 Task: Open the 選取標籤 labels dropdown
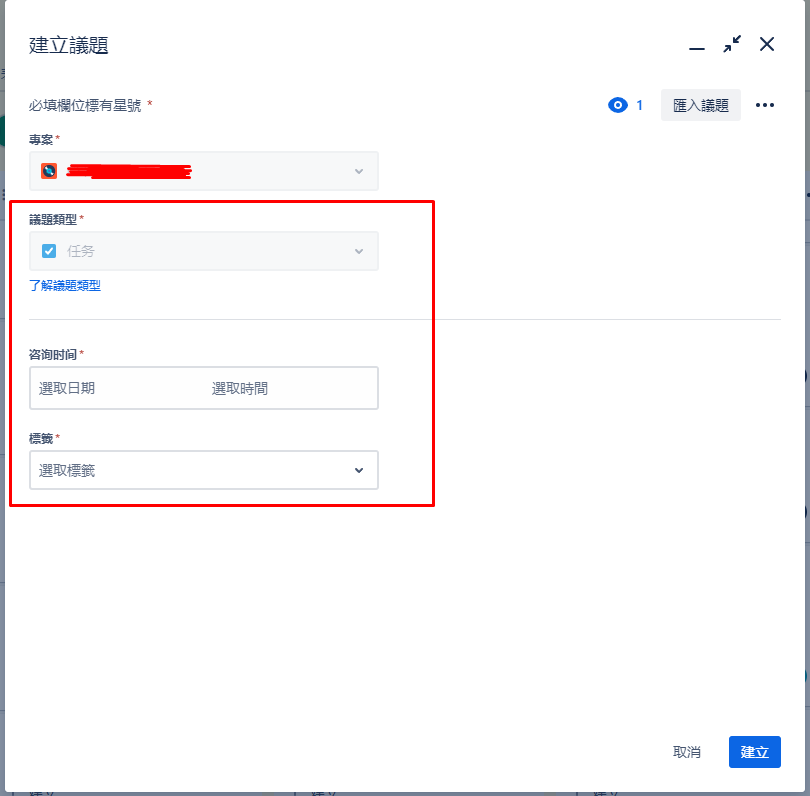204,470
